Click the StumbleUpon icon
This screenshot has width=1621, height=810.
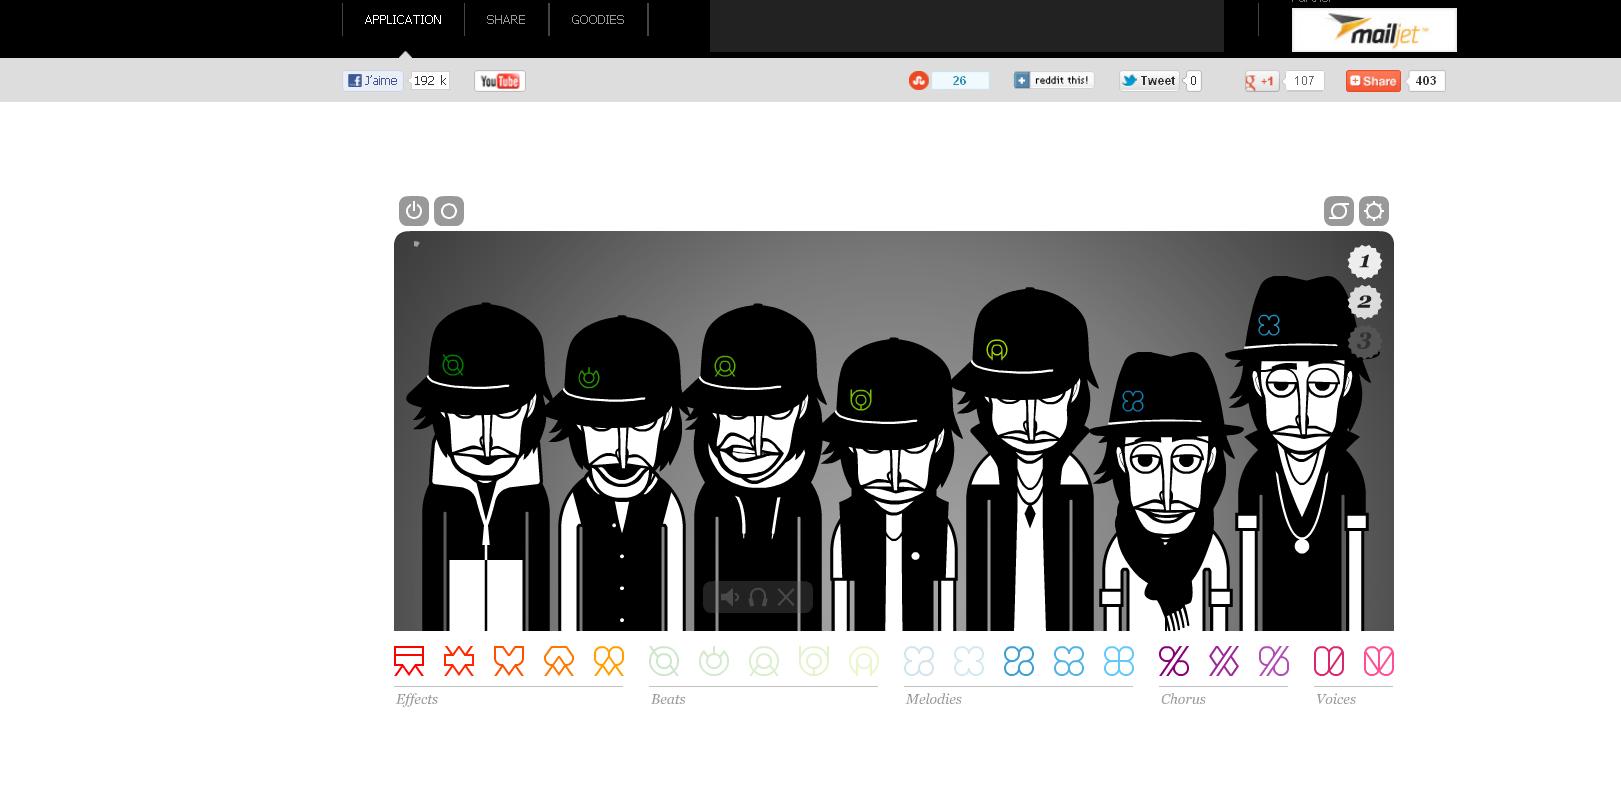[x=919, y=81]
